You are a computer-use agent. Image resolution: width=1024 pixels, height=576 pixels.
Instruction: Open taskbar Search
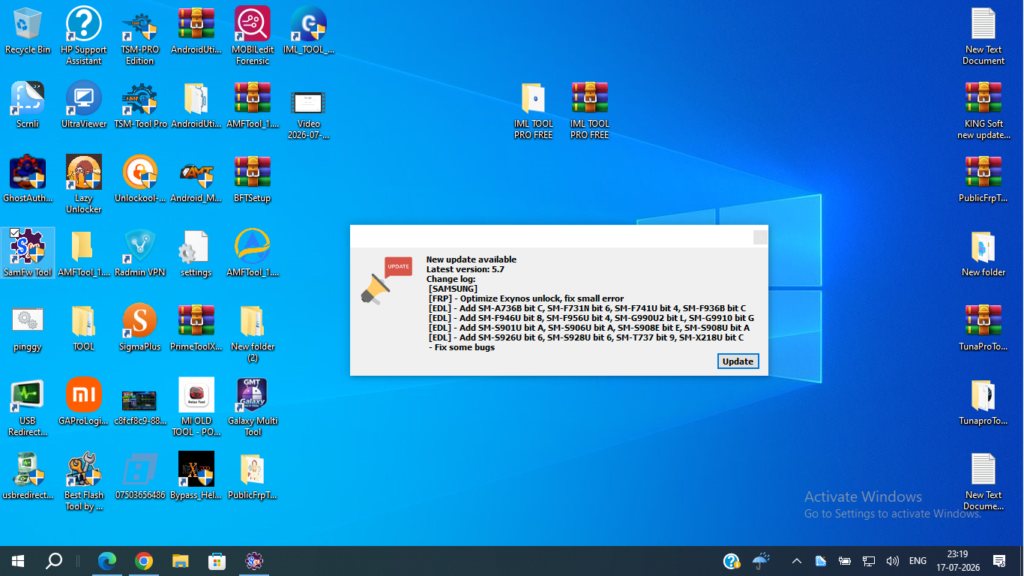pos(54,561)
